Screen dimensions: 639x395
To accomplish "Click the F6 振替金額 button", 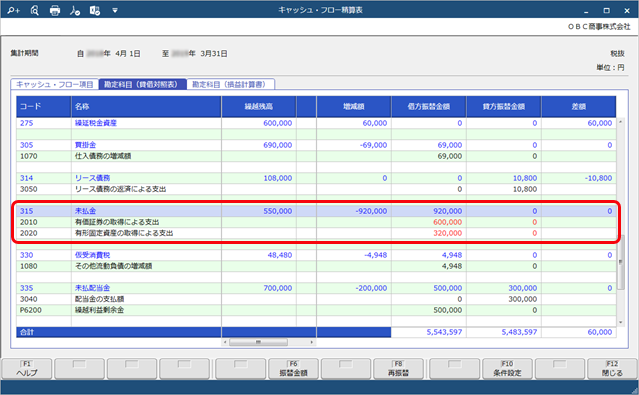I will [293, 369].
